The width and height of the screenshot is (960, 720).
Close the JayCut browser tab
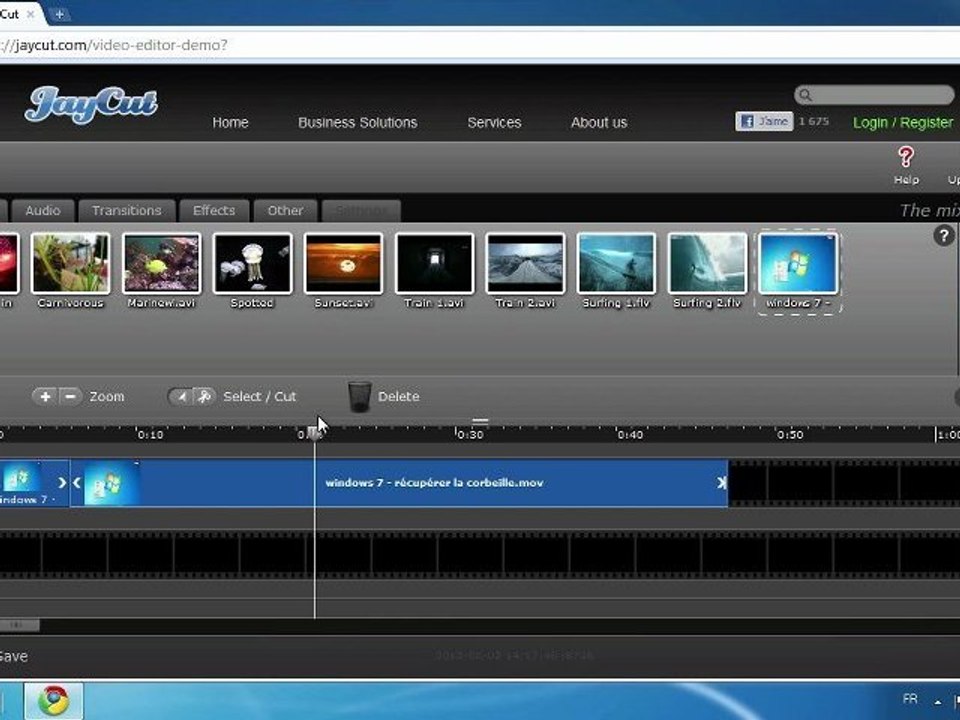pos(30,14)
